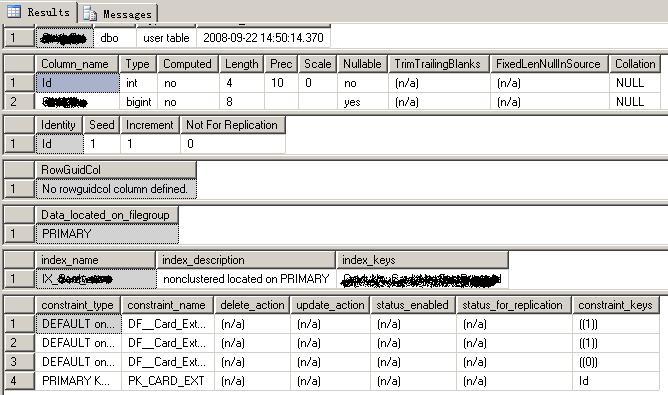Click the Type column header

(138, 64)
